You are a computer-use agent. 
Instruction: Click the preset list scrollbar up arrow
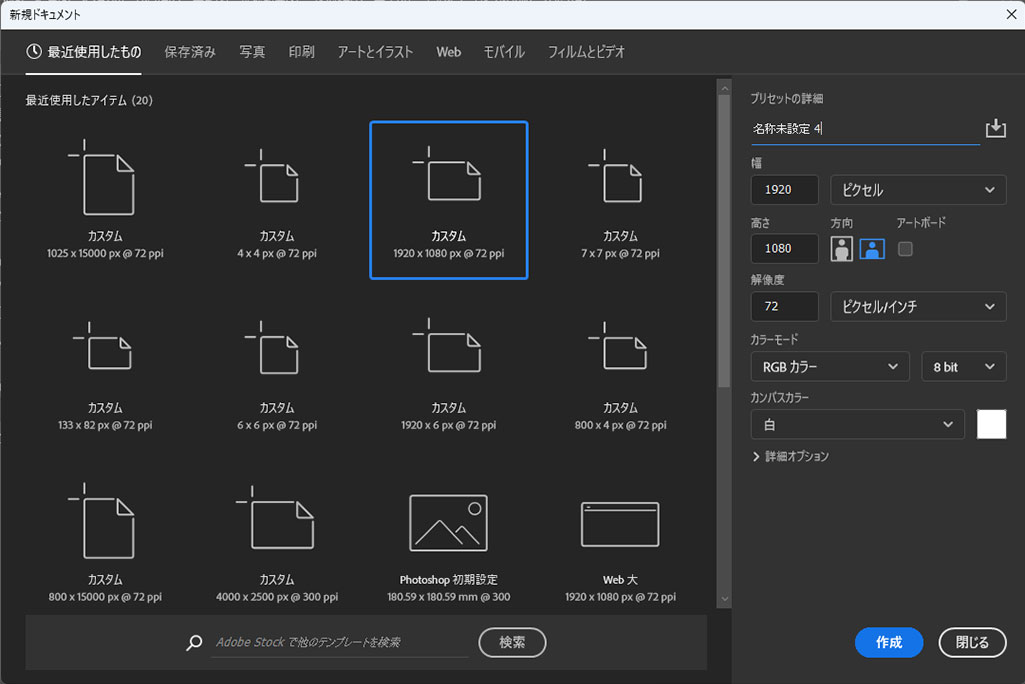724,87
